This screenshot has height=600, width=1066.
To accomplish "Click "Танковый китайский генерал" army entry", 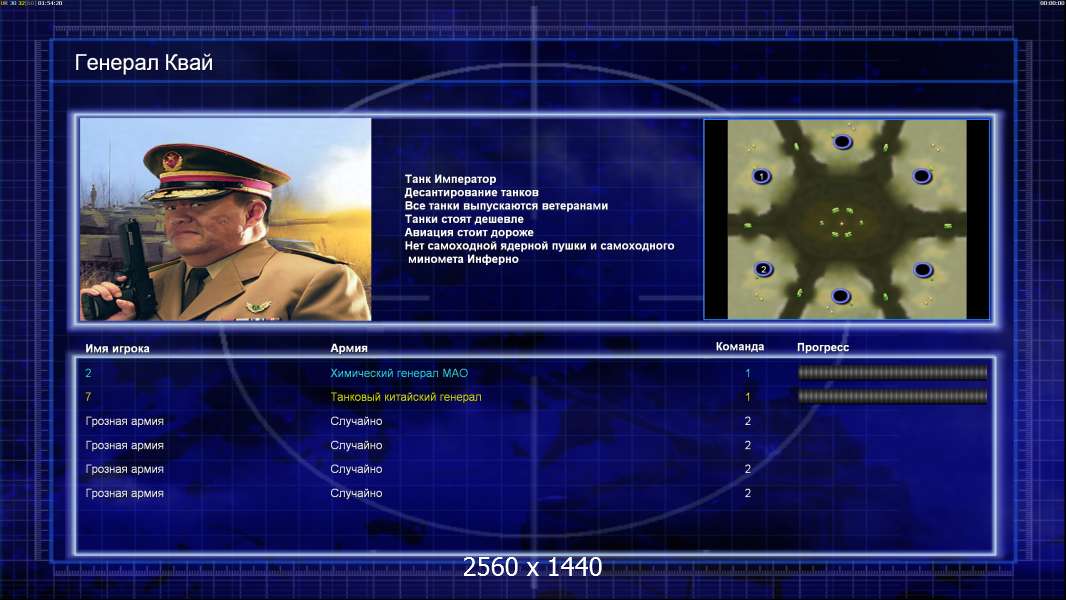I will [x=406, y=397].
